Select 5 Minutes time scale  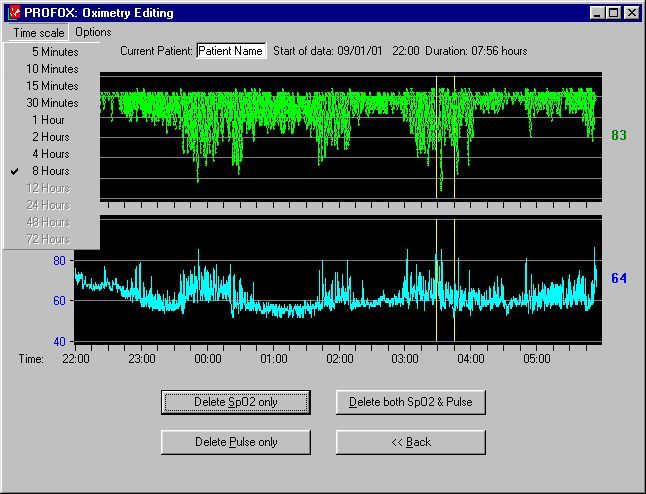51,52
